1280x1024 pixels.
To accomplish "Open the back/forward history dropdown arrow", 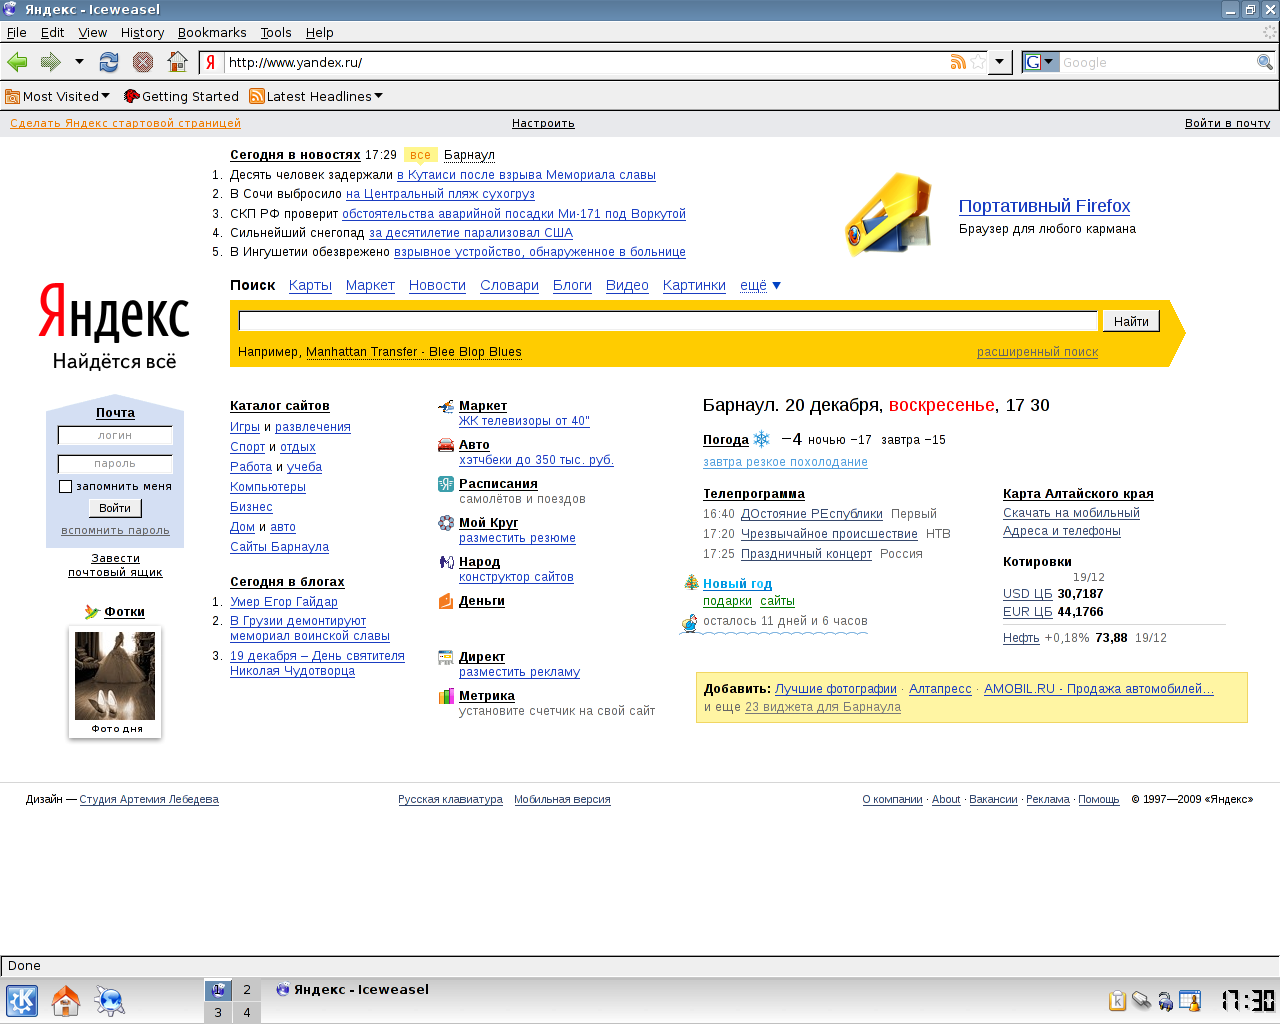I will pos(79,62).
